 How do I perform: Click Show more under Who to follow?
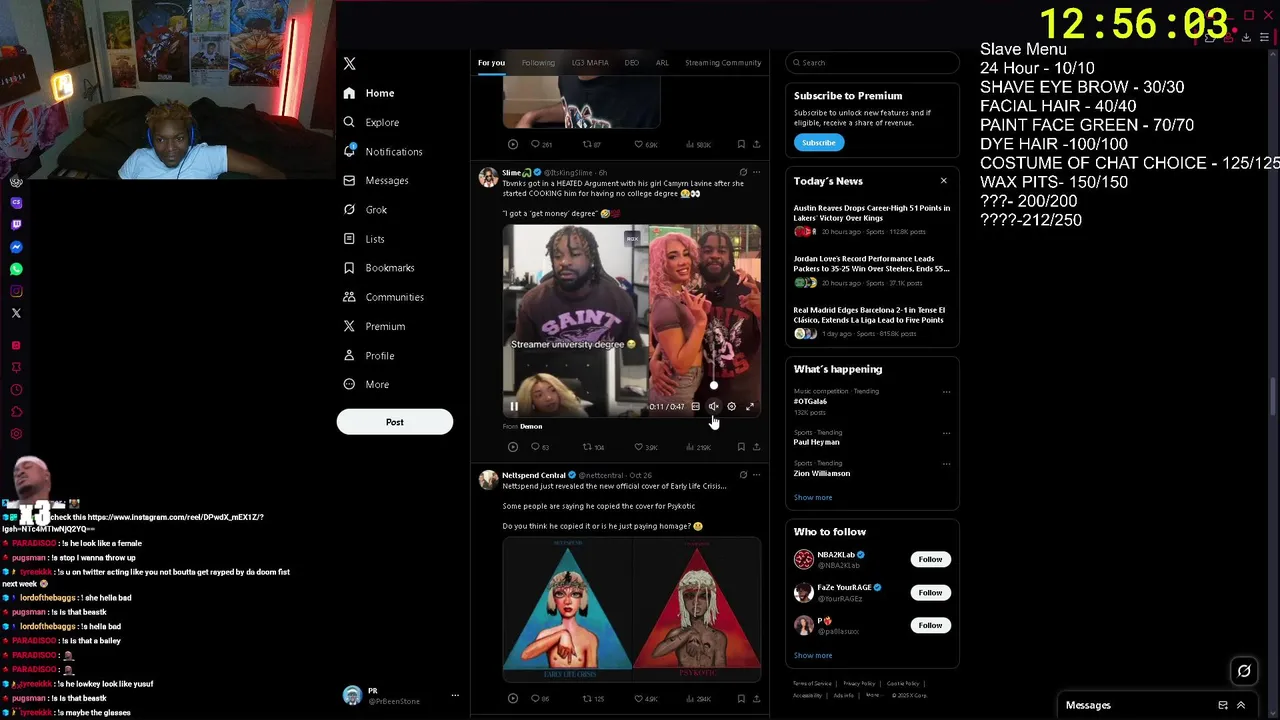click(813, 655)
